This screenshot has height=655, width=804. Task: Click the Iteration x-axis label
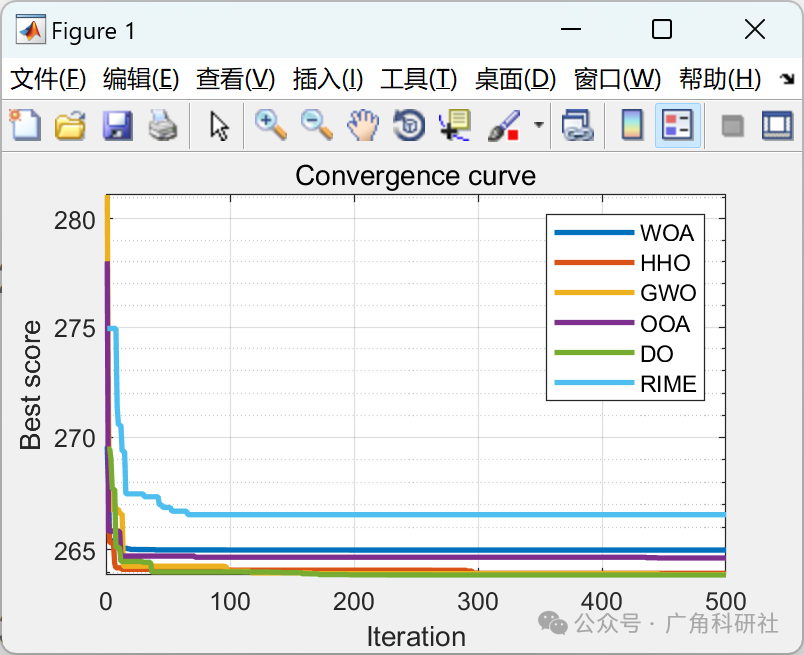click(x=416, y=637)
